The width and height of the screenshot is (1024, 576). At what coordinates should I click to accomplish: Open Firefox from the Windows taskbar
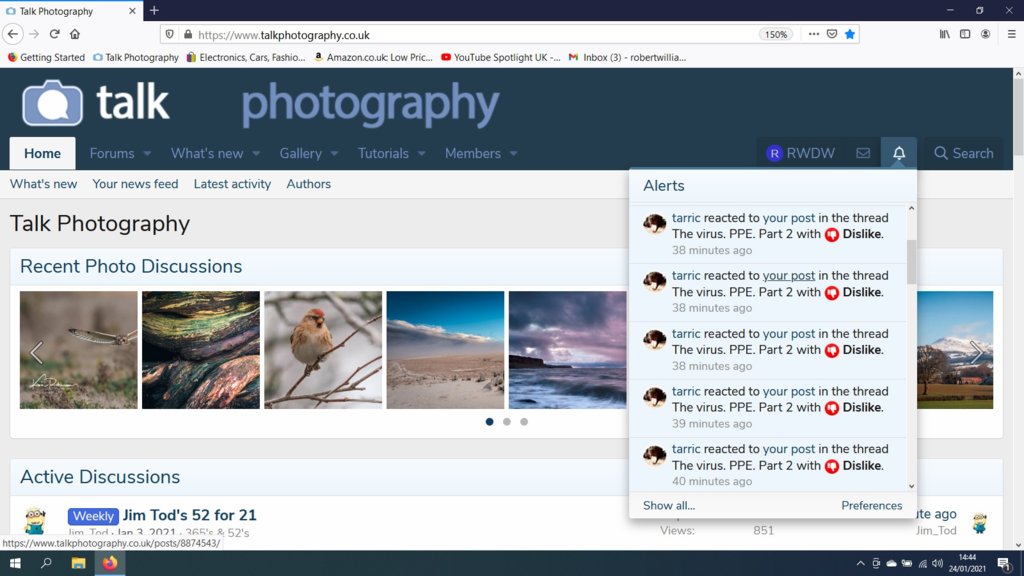(110, 563)
